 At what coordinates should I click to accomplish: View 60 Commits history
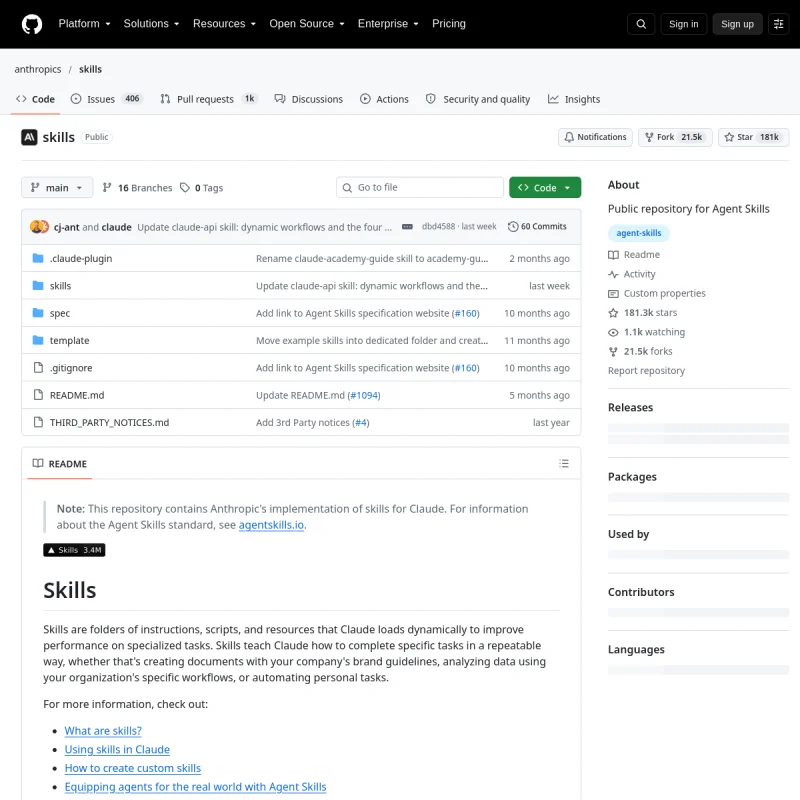pyautogui.click(x=537, y=227)
